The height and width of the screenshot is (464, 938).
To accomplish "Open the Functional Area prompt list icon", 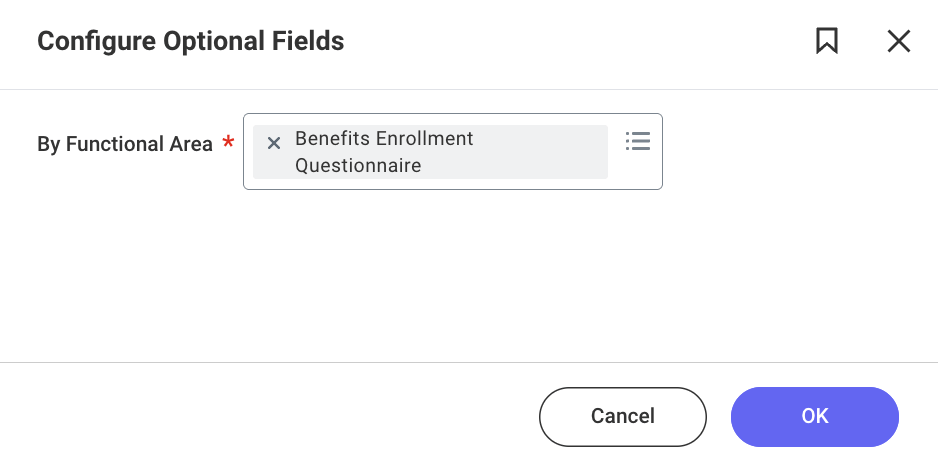I will tap(638, 141).
